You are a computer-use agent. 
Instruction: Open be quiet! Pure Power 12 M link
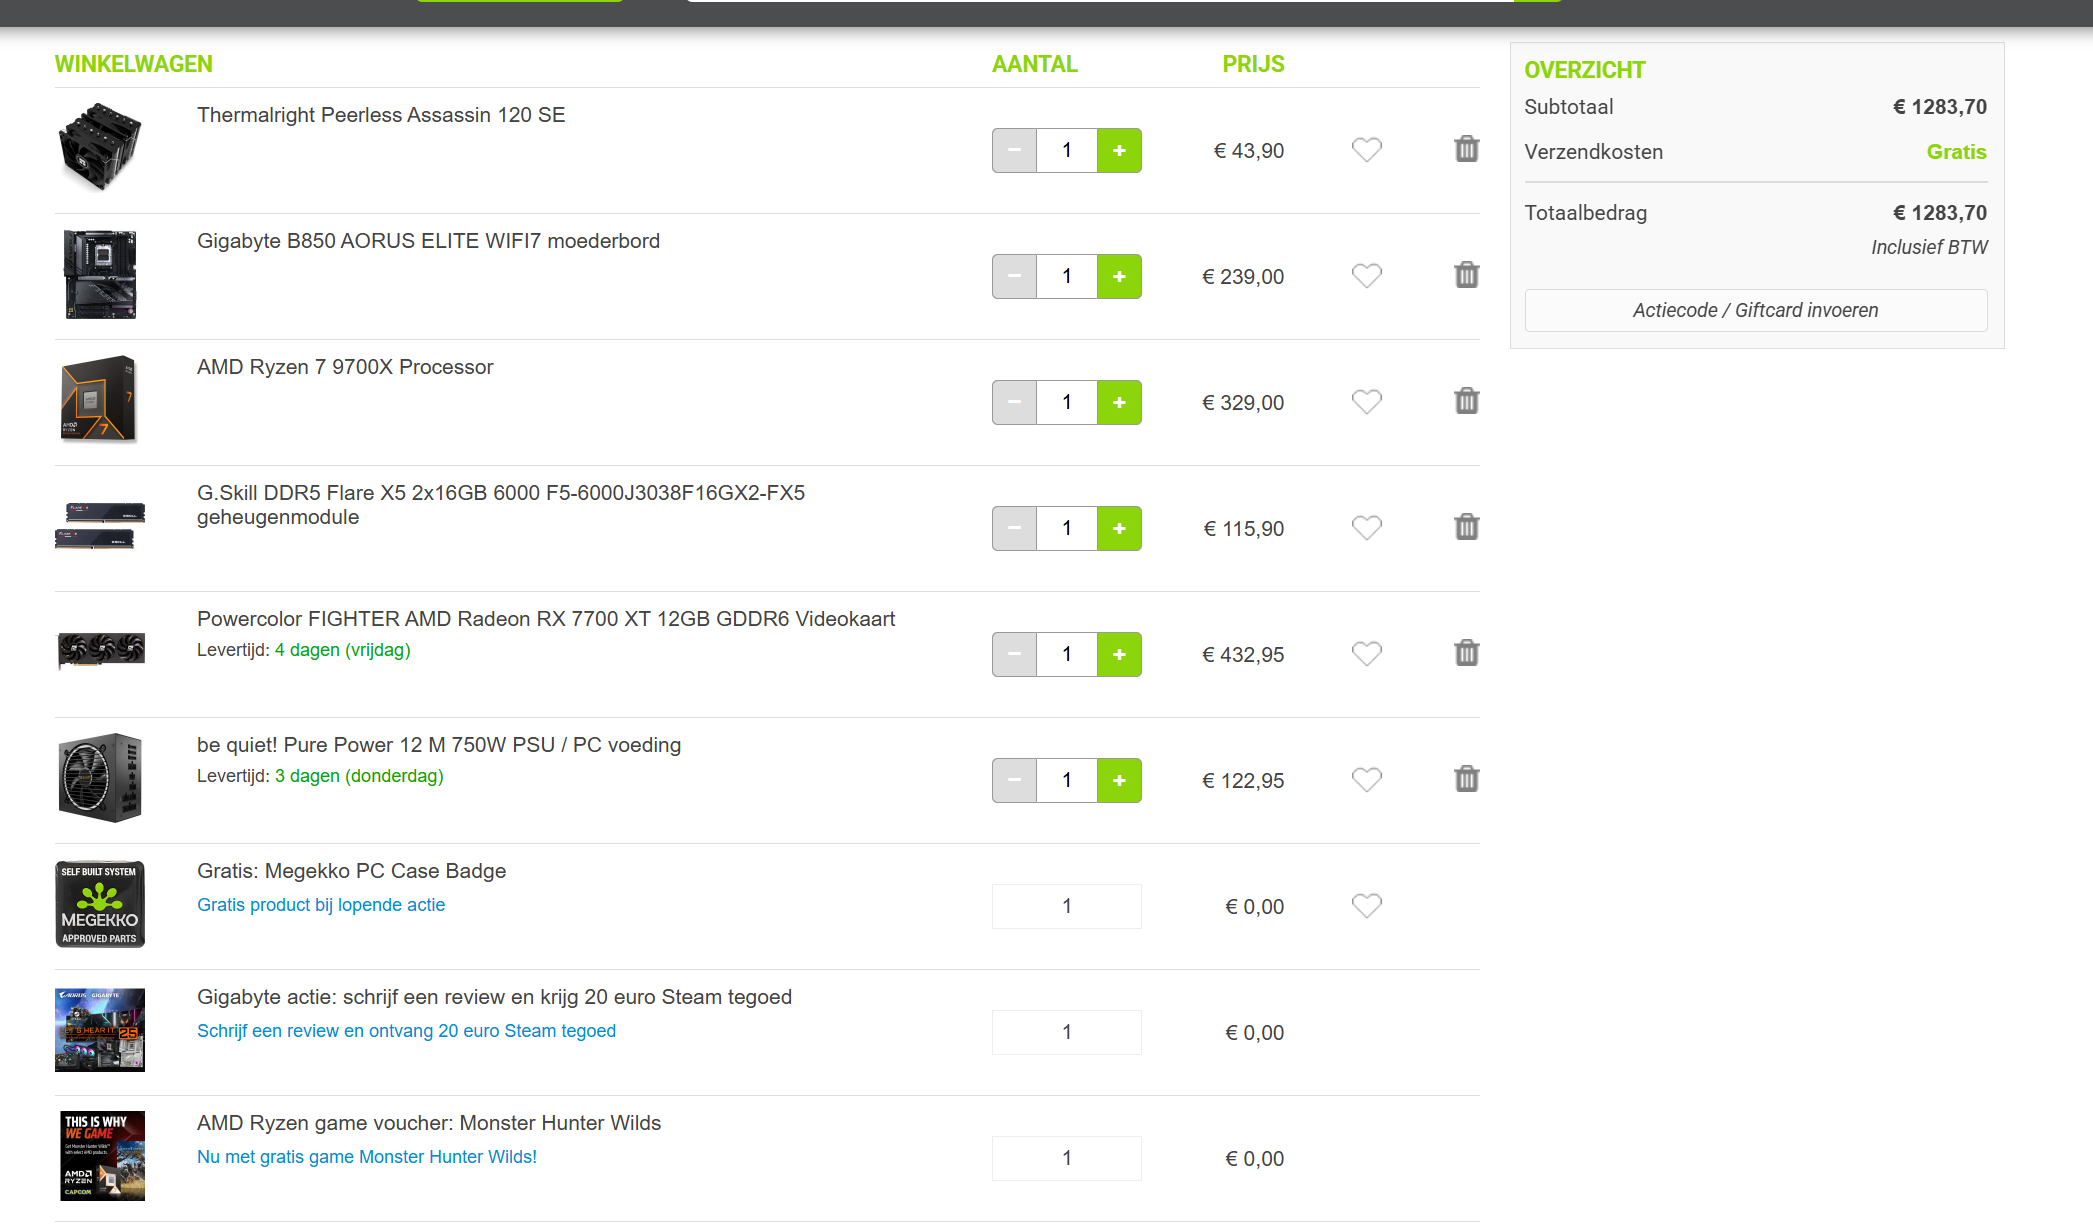pos(439,745)
